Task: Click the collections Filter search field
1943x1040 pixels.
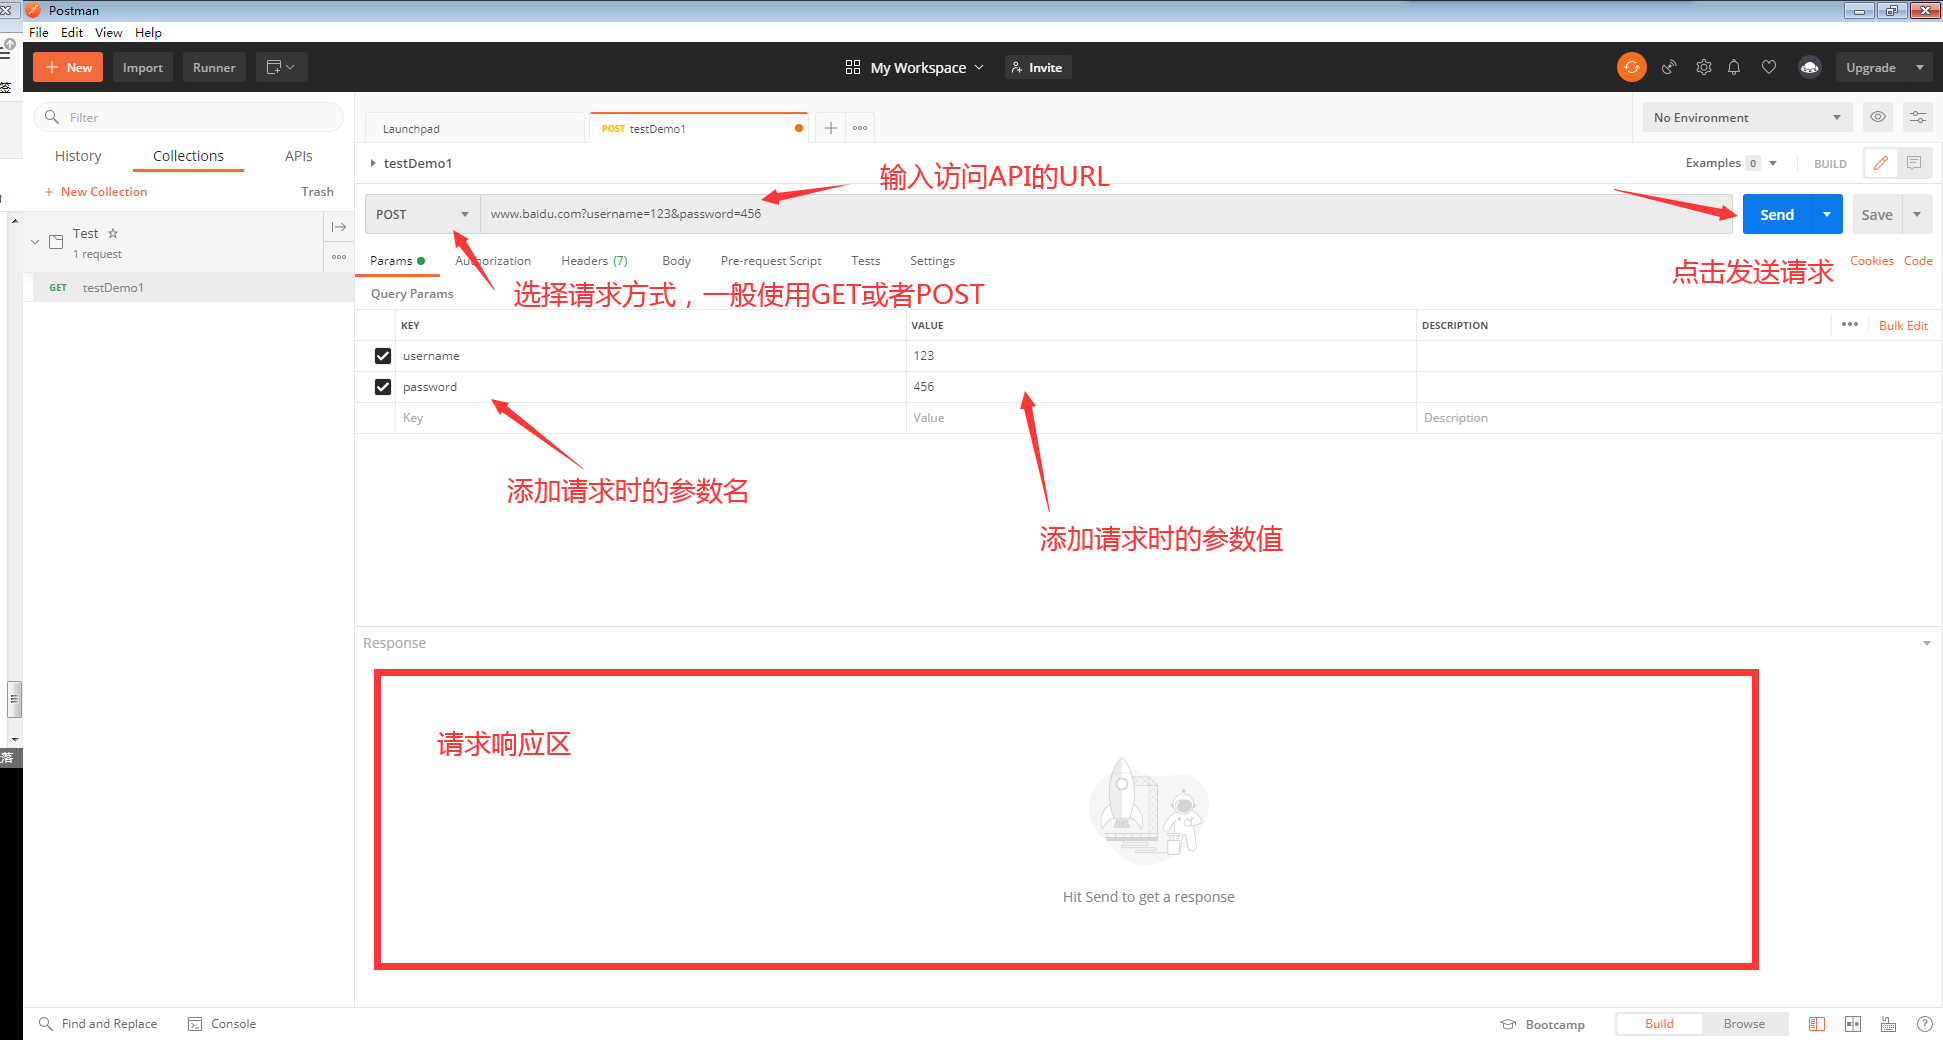Action: click(189, 117)
